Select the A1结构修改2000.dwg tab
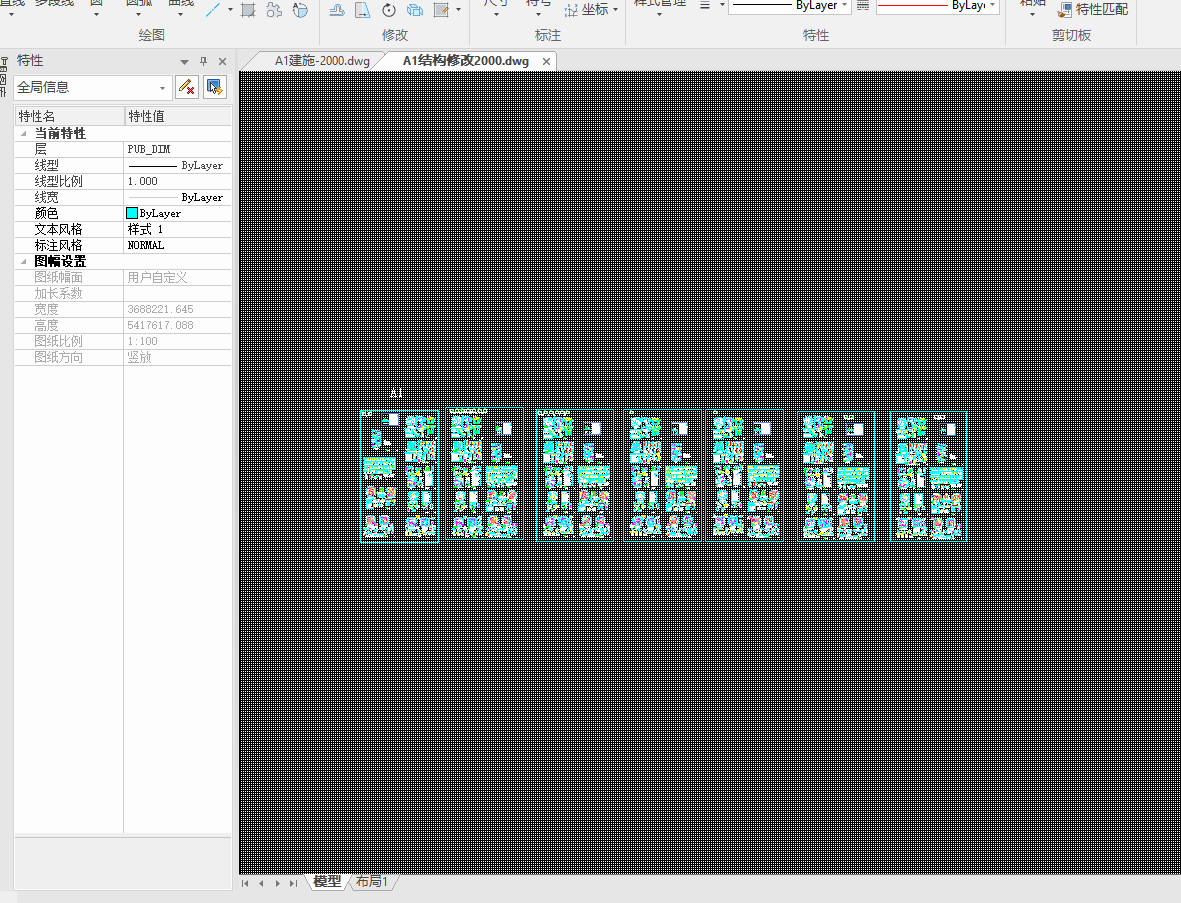1181x903 pixels. pos(465,61)
